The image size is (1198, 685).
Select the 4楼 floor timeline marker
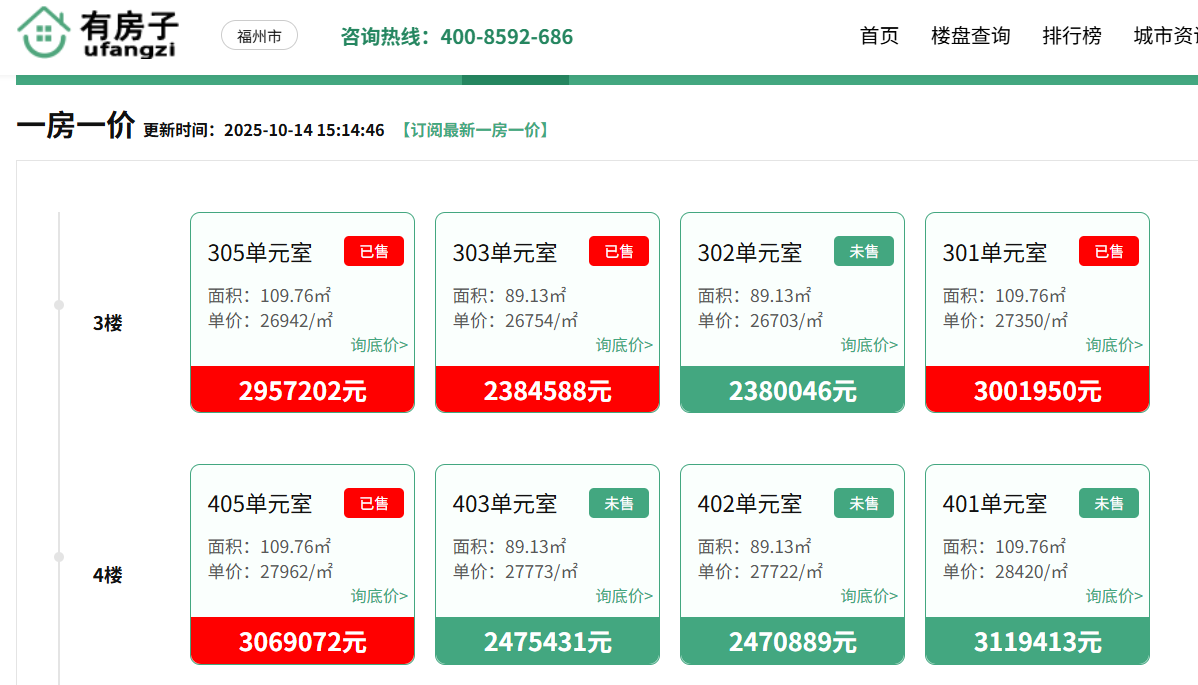pos(59,557)
